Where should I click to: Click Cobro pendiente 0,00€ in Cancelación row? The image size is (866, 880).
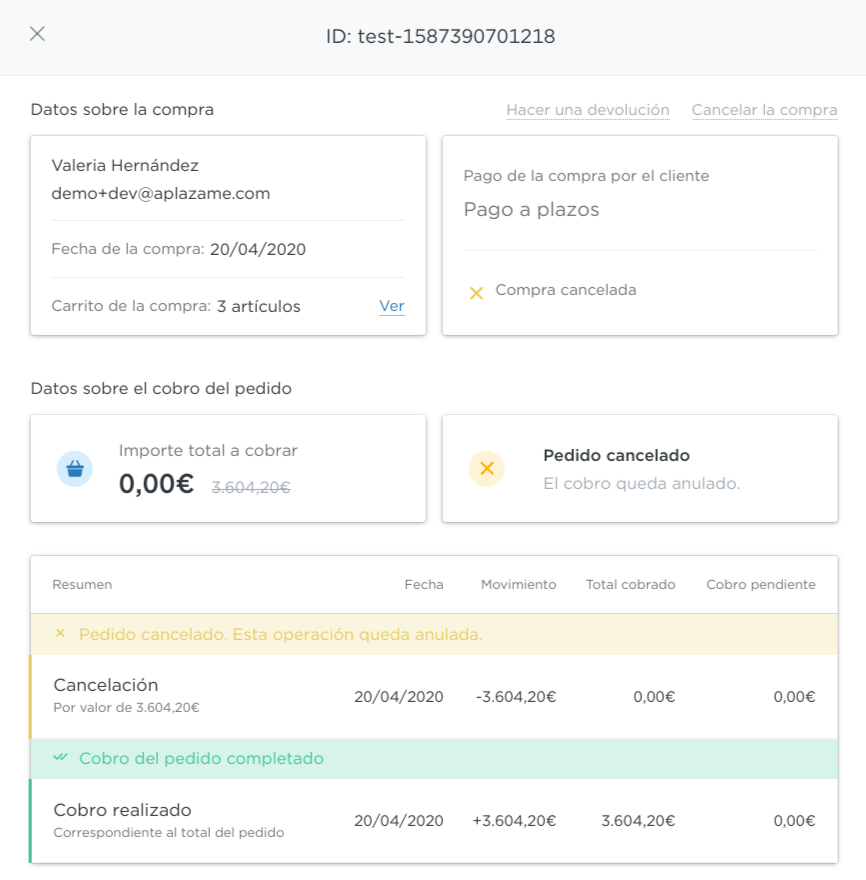click(x=794, y=697)
